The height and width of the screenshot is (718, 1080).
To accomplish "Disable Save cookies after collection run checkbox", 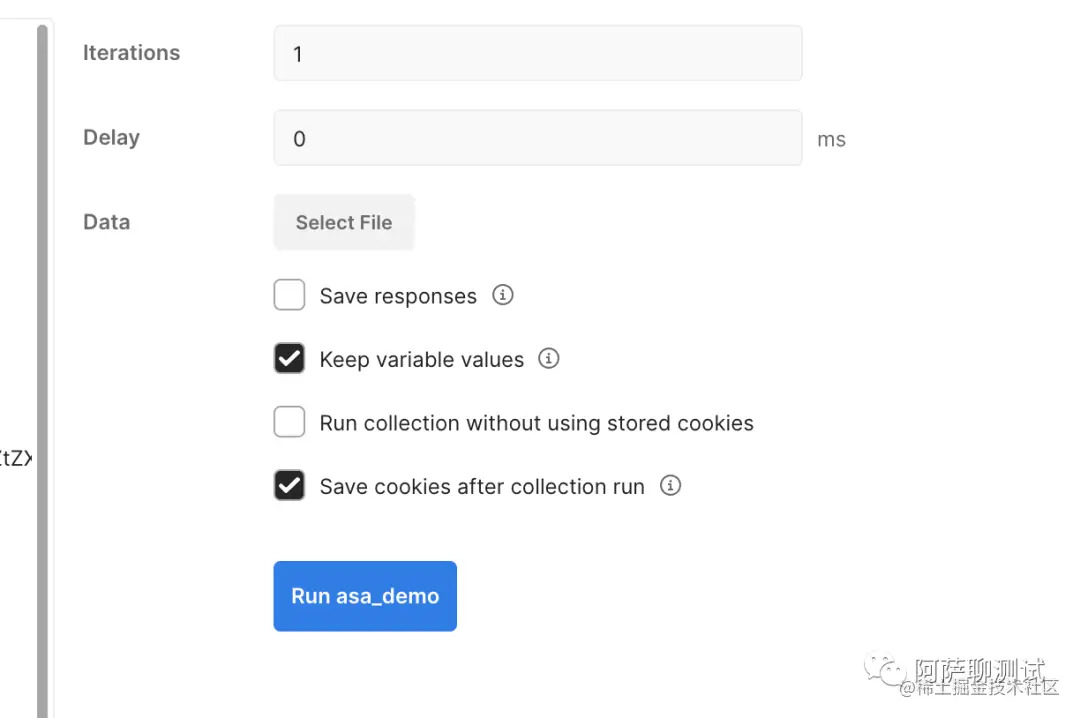I will (x=290, y=486).
